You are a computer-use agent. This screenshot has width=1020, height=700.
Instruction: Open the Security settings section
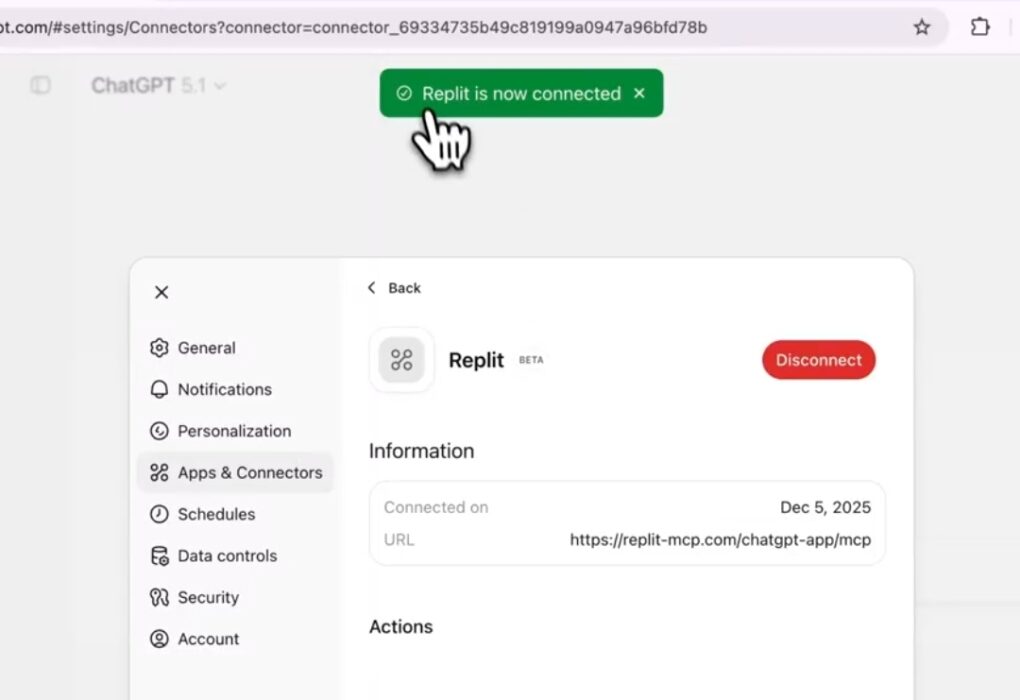[x=208, y=597]
